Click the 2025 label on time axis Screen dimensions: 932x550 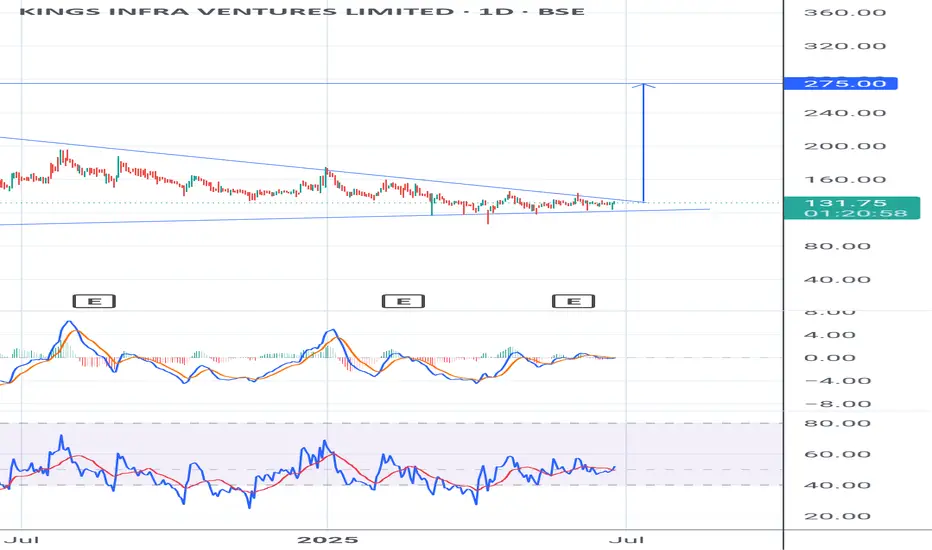[328, 540]
